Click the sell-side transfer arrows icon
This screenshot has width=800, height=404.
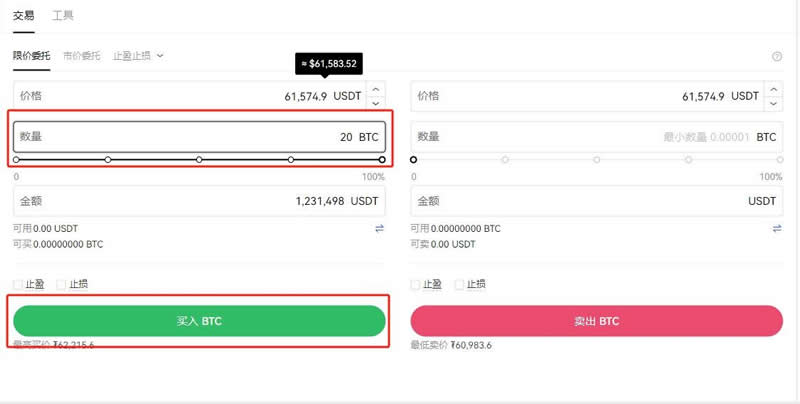tap(777, 229)
